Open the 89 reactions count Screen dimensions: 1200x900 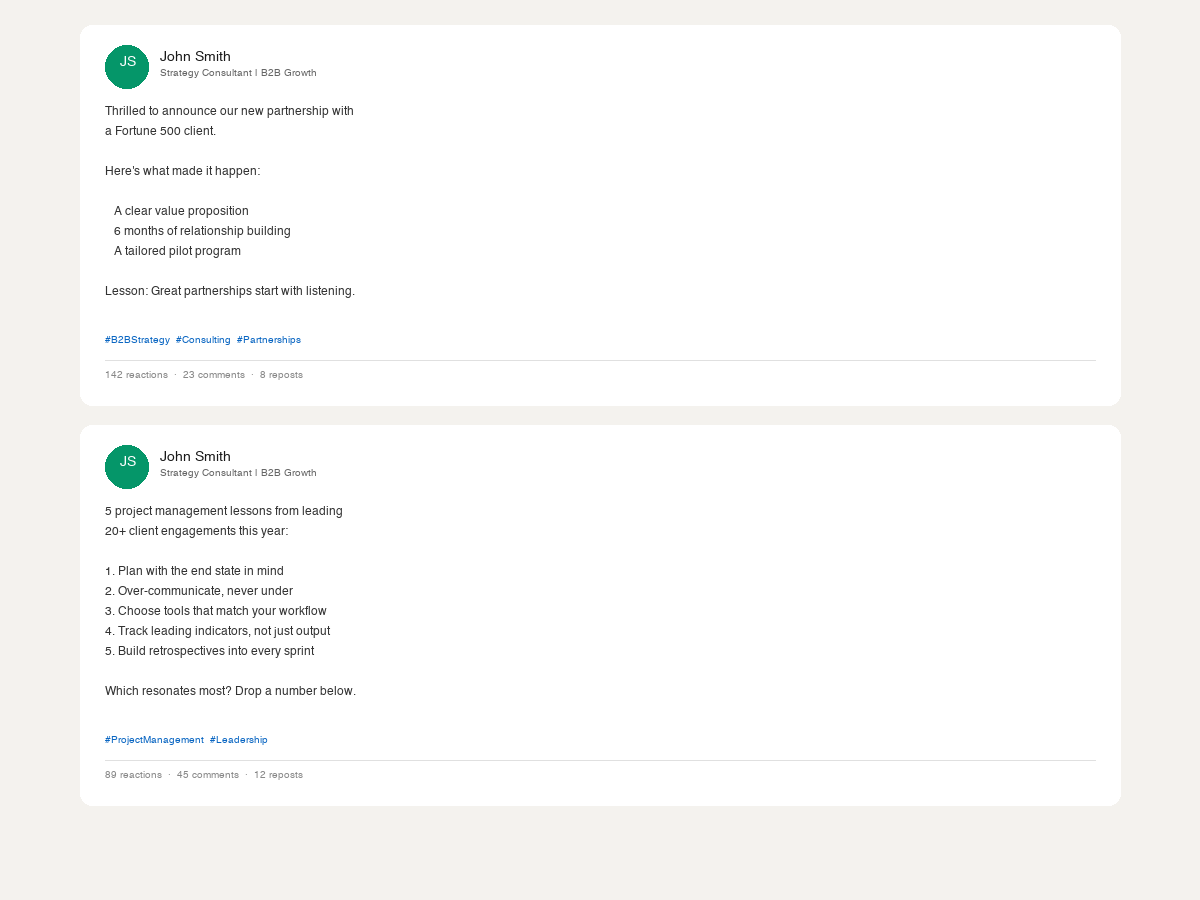point(133,775)
